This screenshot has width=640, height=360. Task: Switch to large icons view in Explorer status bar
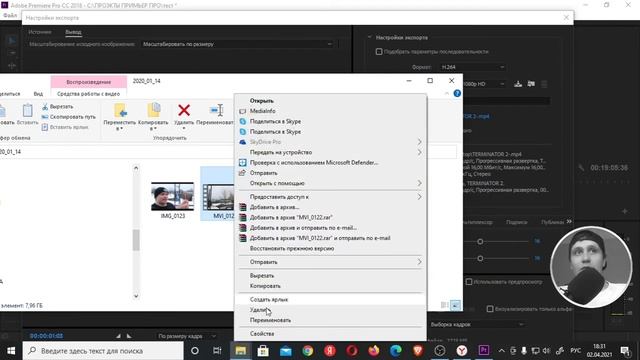[456, 305]
